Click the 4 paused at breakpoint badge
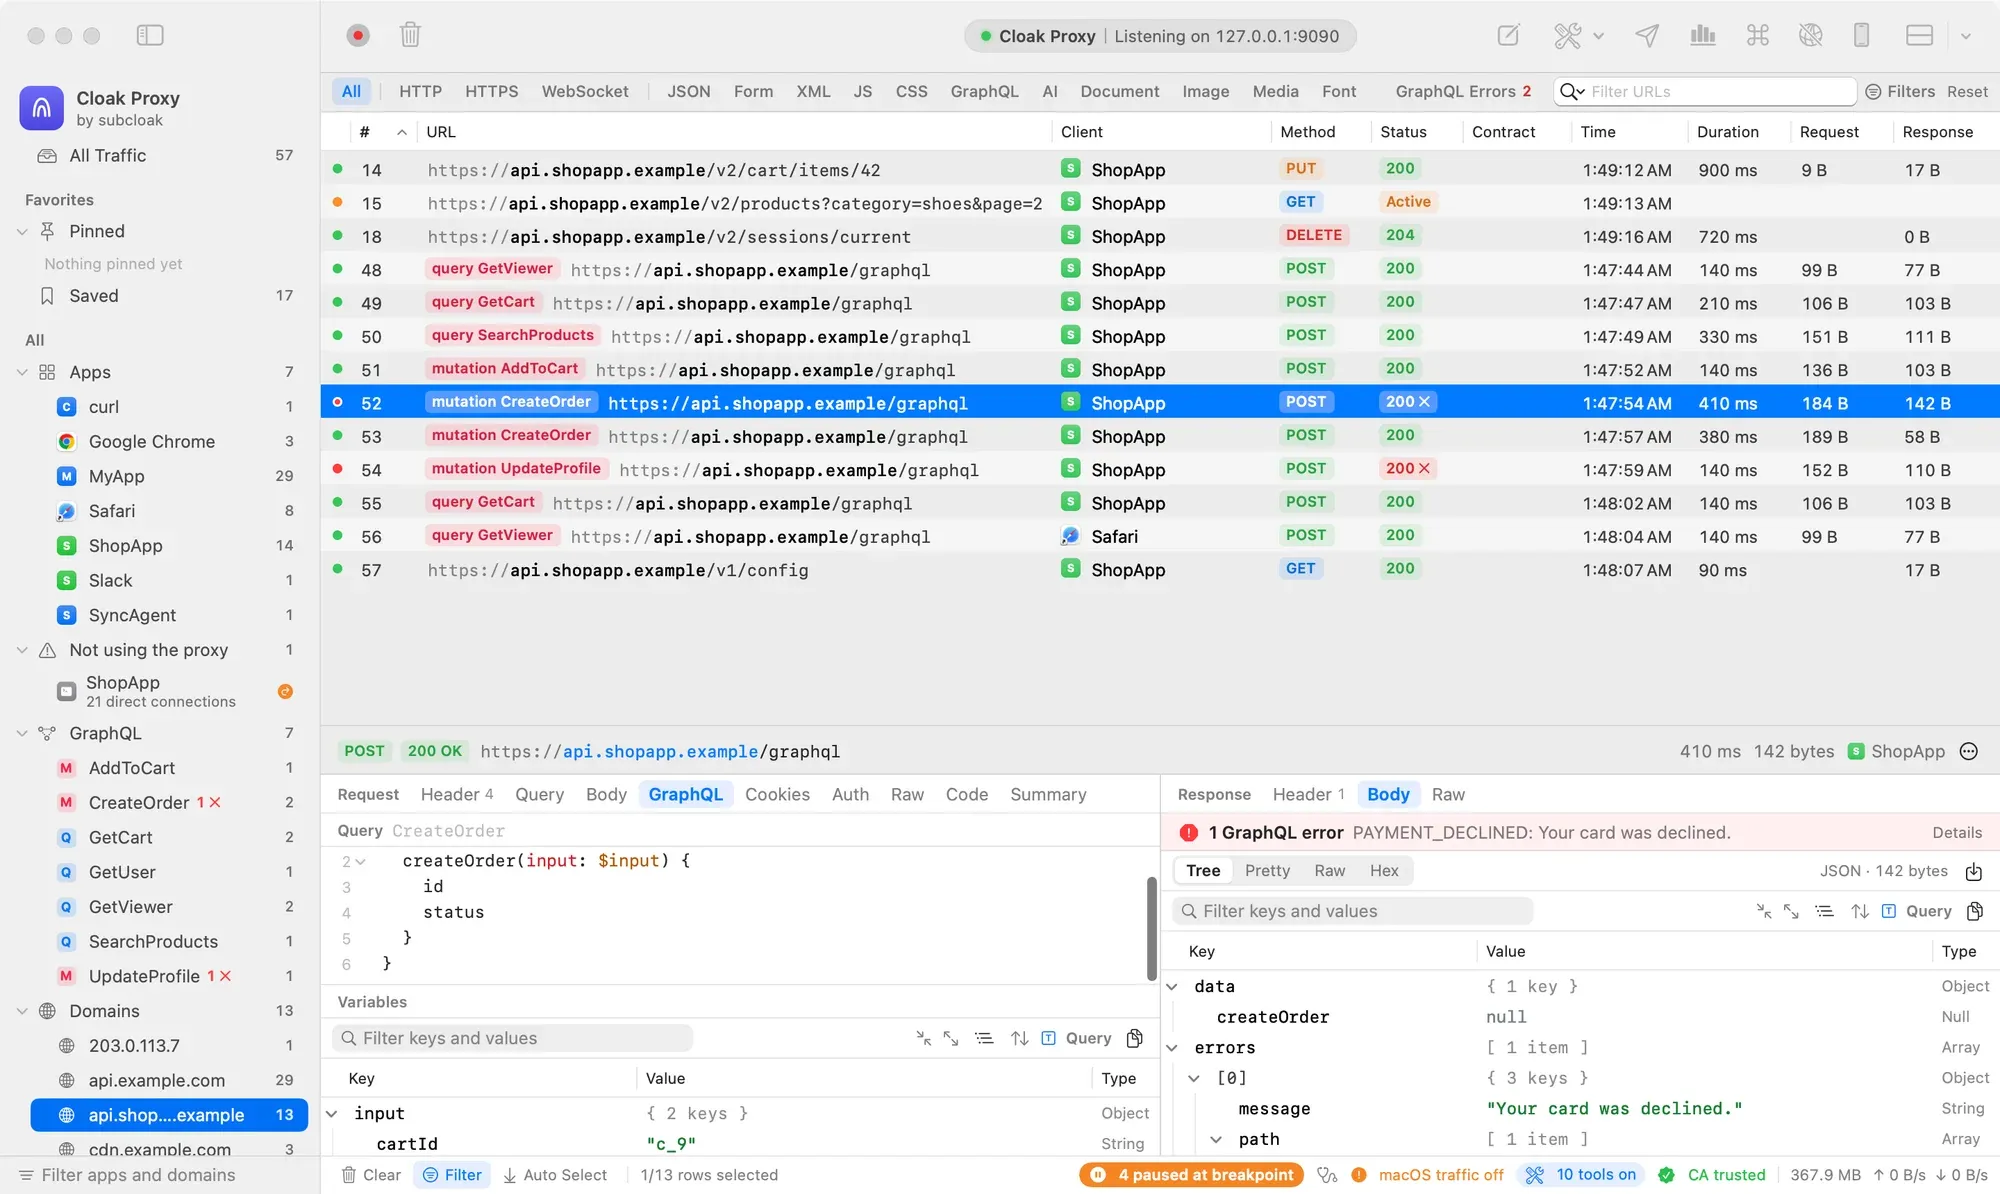Viewport: 2000px width, 1194px height. point(1192,1175)
